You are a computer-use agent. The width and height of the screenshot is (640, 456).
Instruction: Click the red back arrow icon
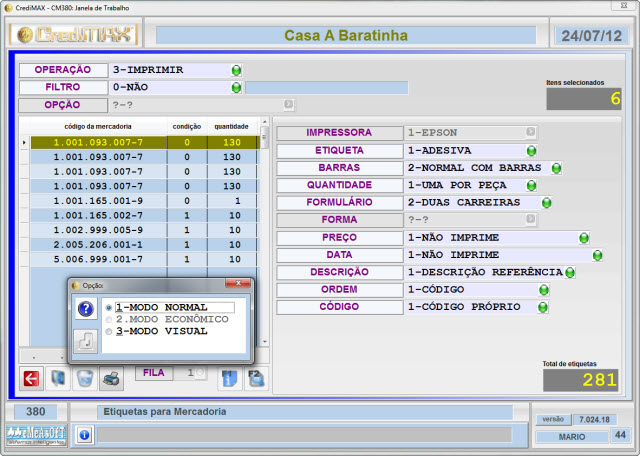(32, 378)
